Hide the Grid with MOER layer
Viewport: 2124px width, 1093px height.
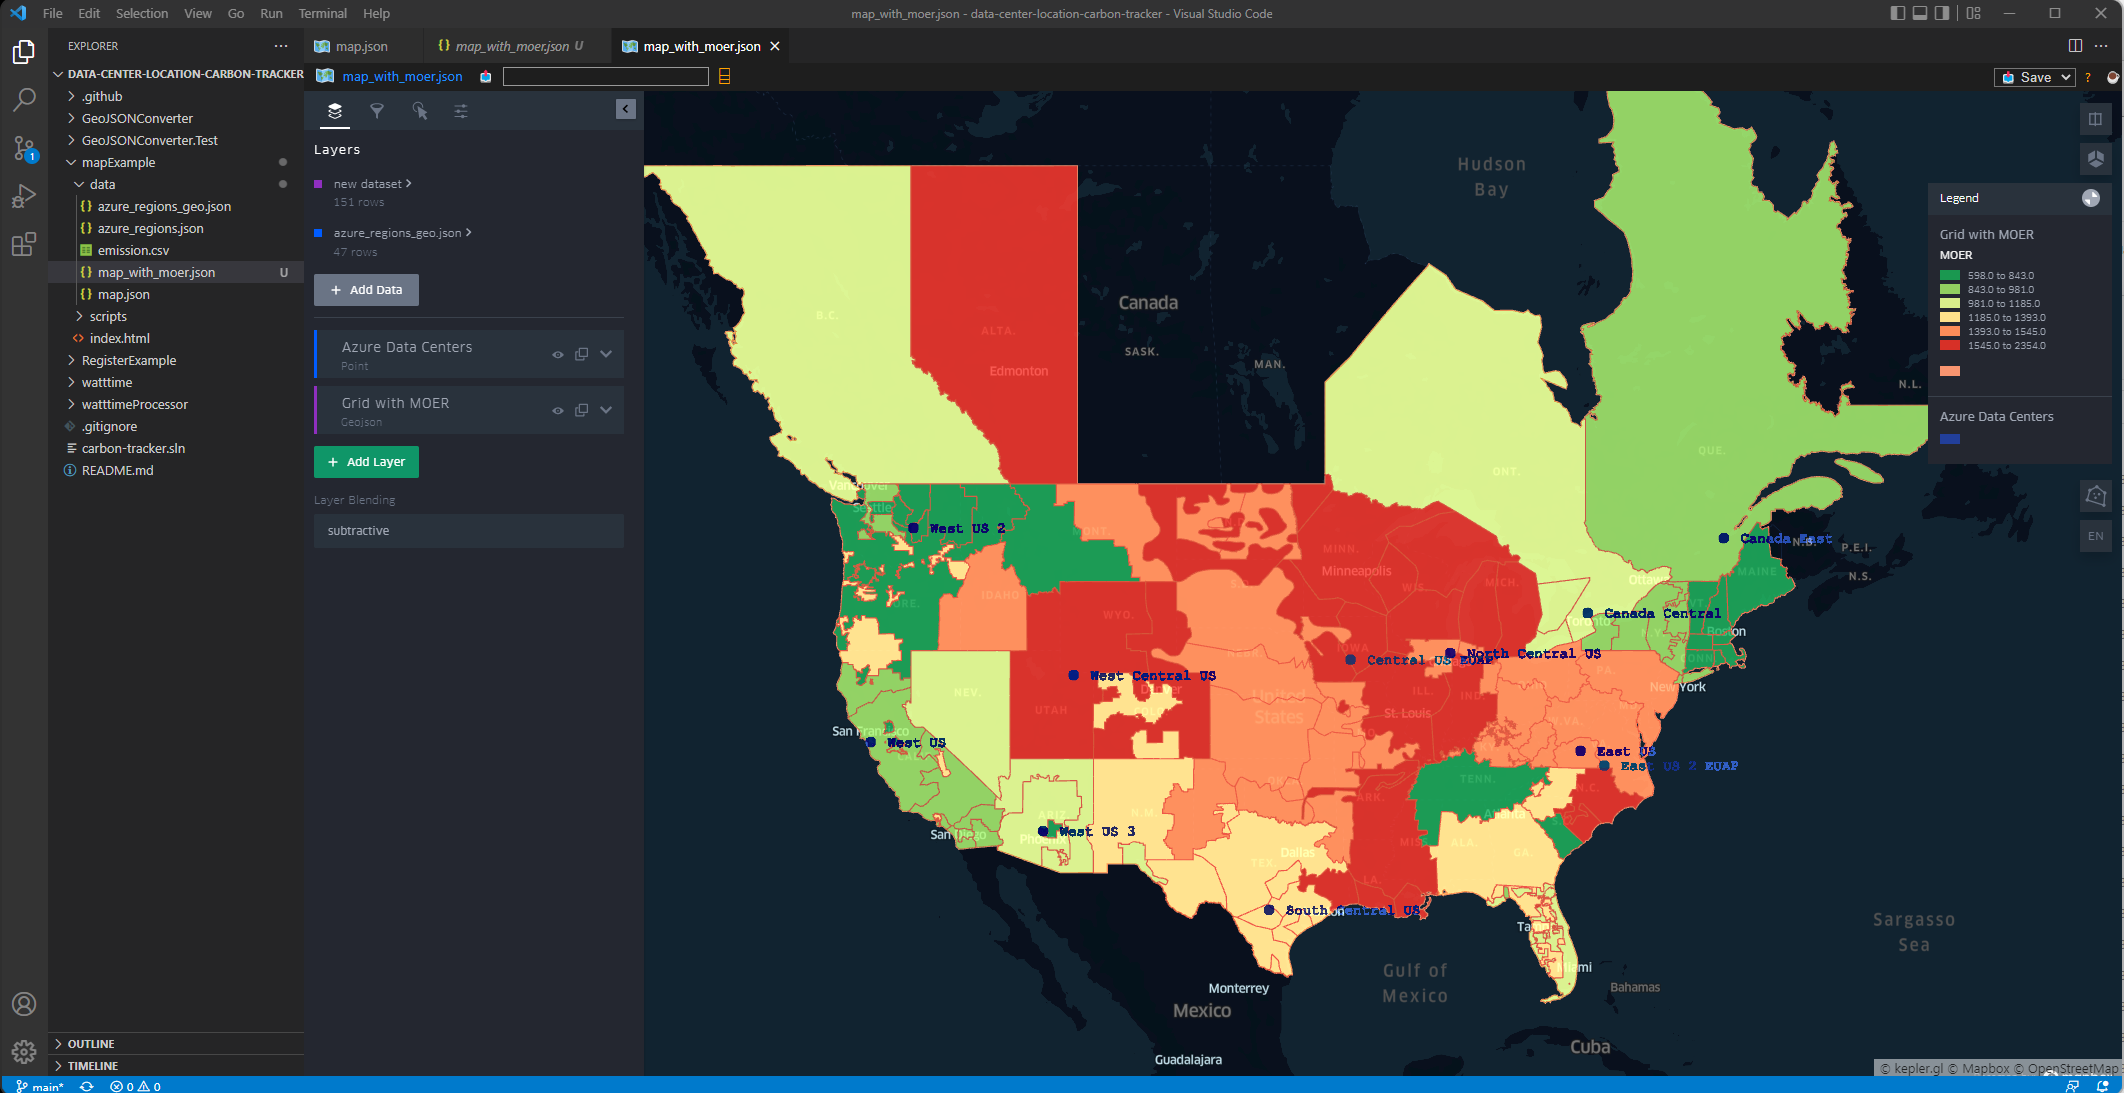558,410
